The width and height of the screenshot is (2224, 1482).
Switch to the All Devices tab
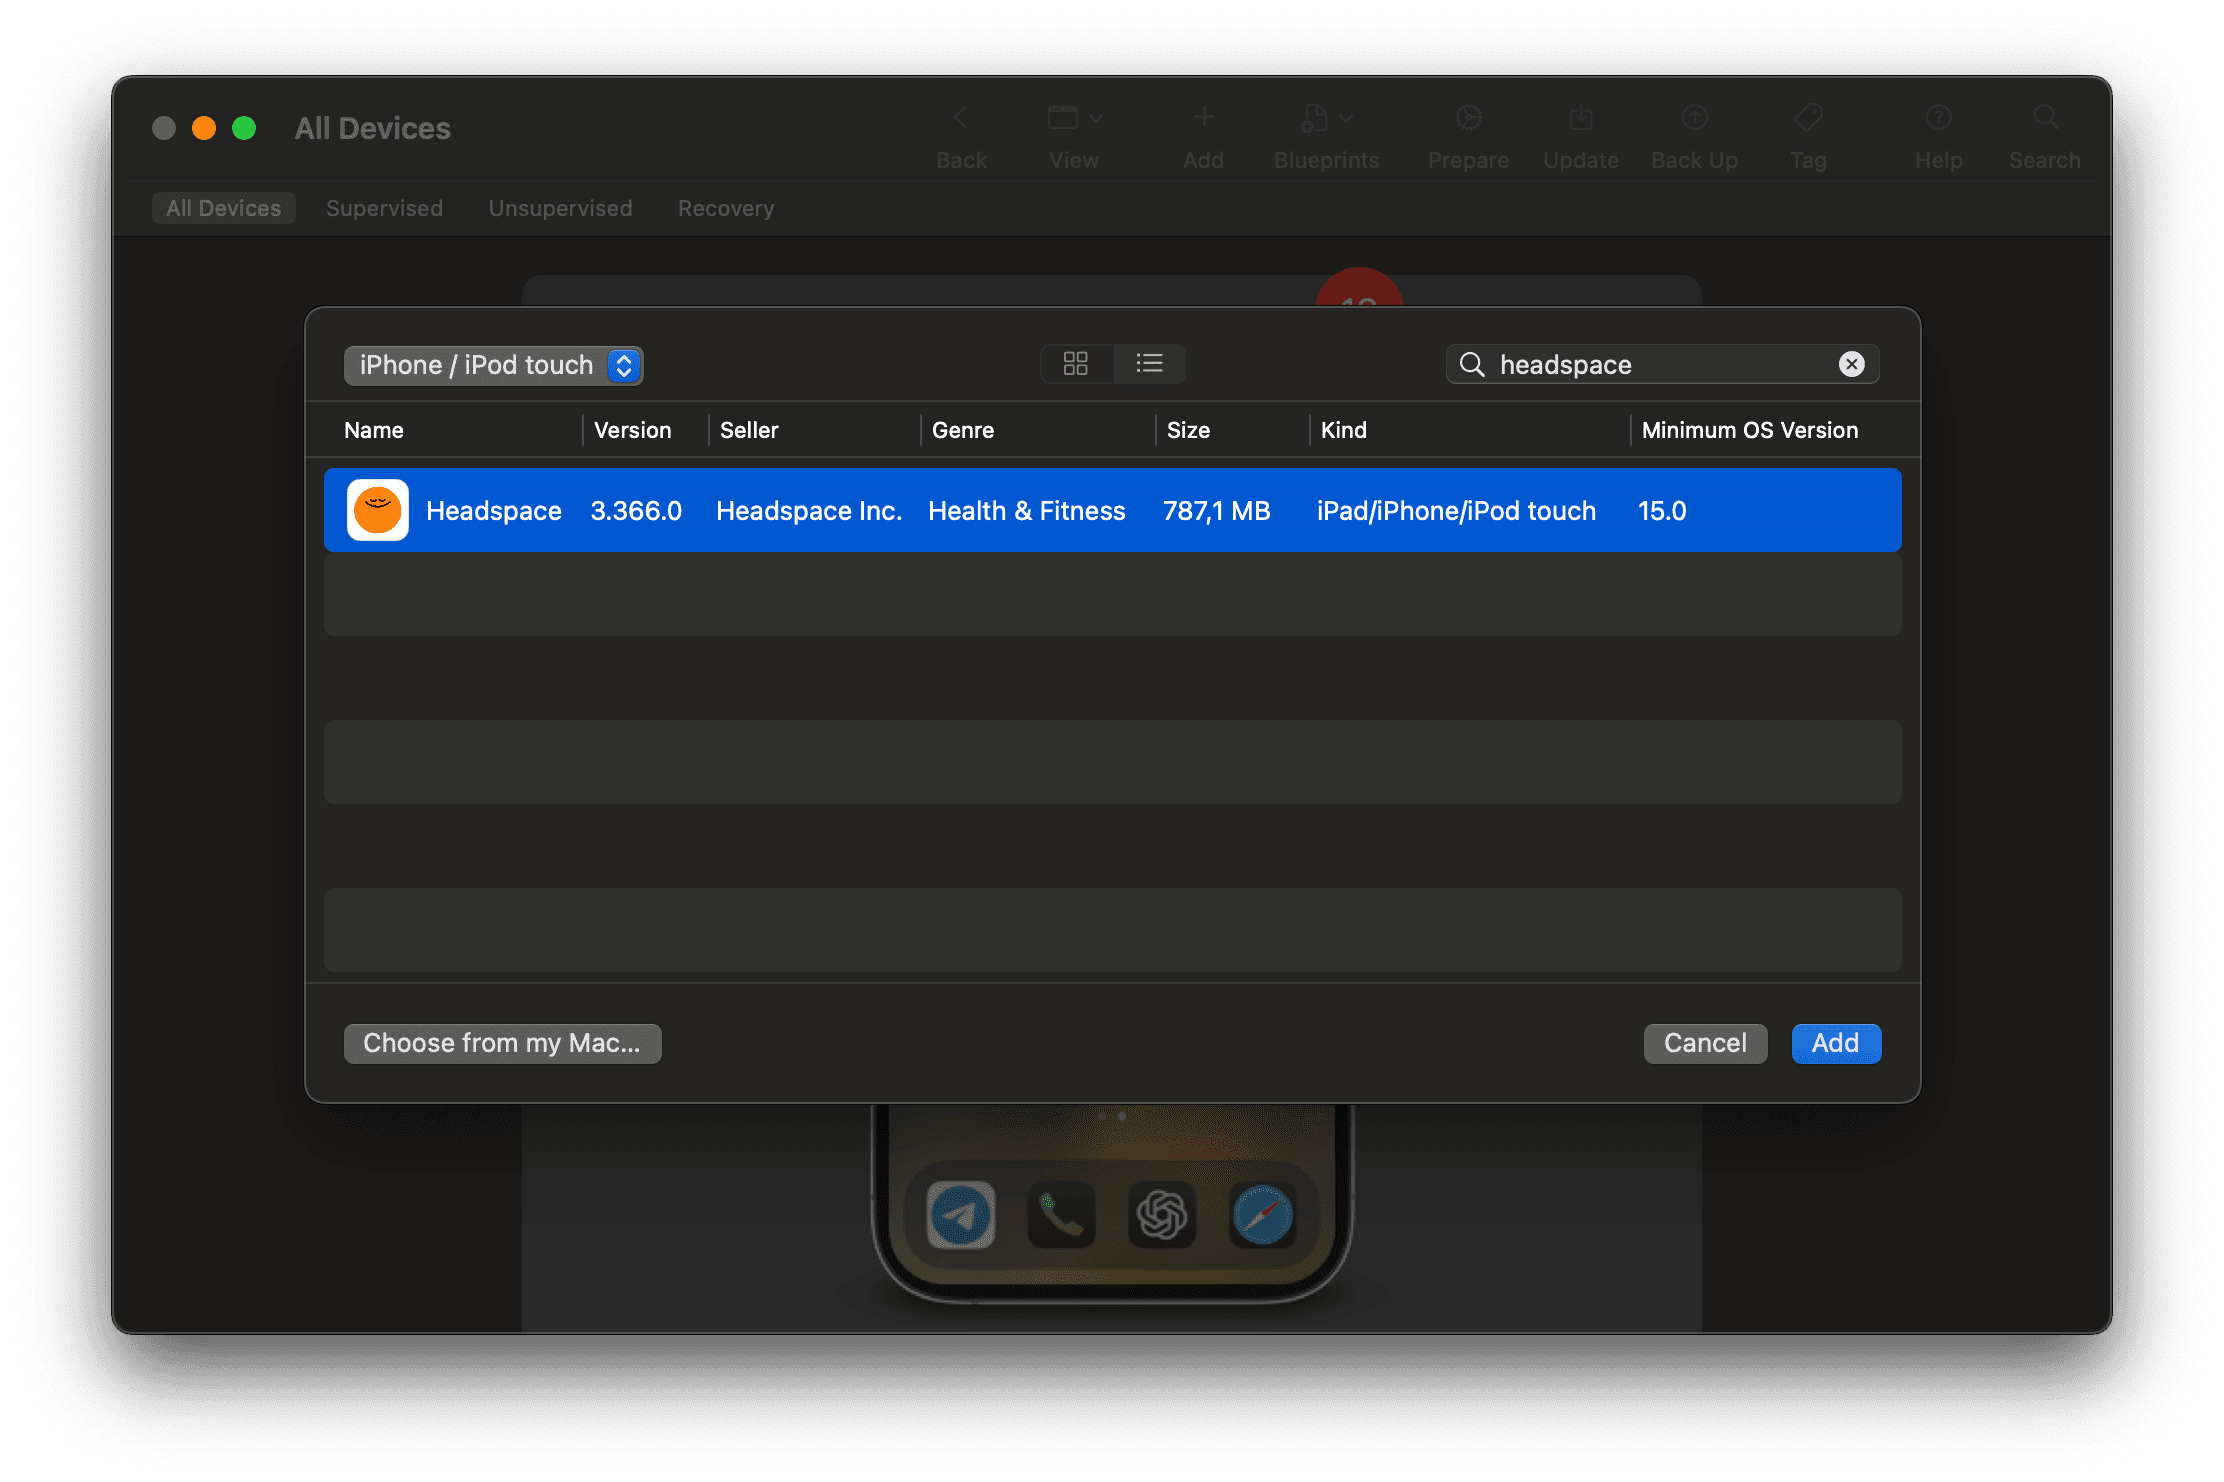[x=223, y=208]
